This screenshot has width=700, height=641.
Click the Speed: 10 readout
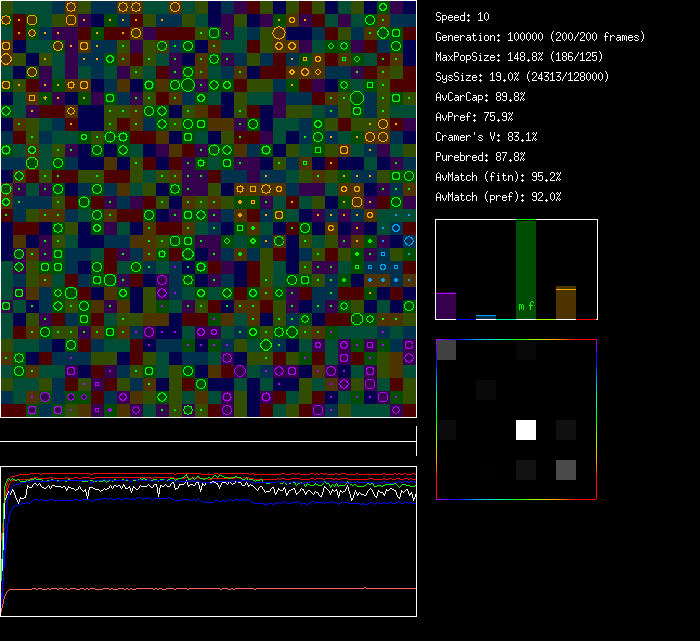tap(462, 17)
